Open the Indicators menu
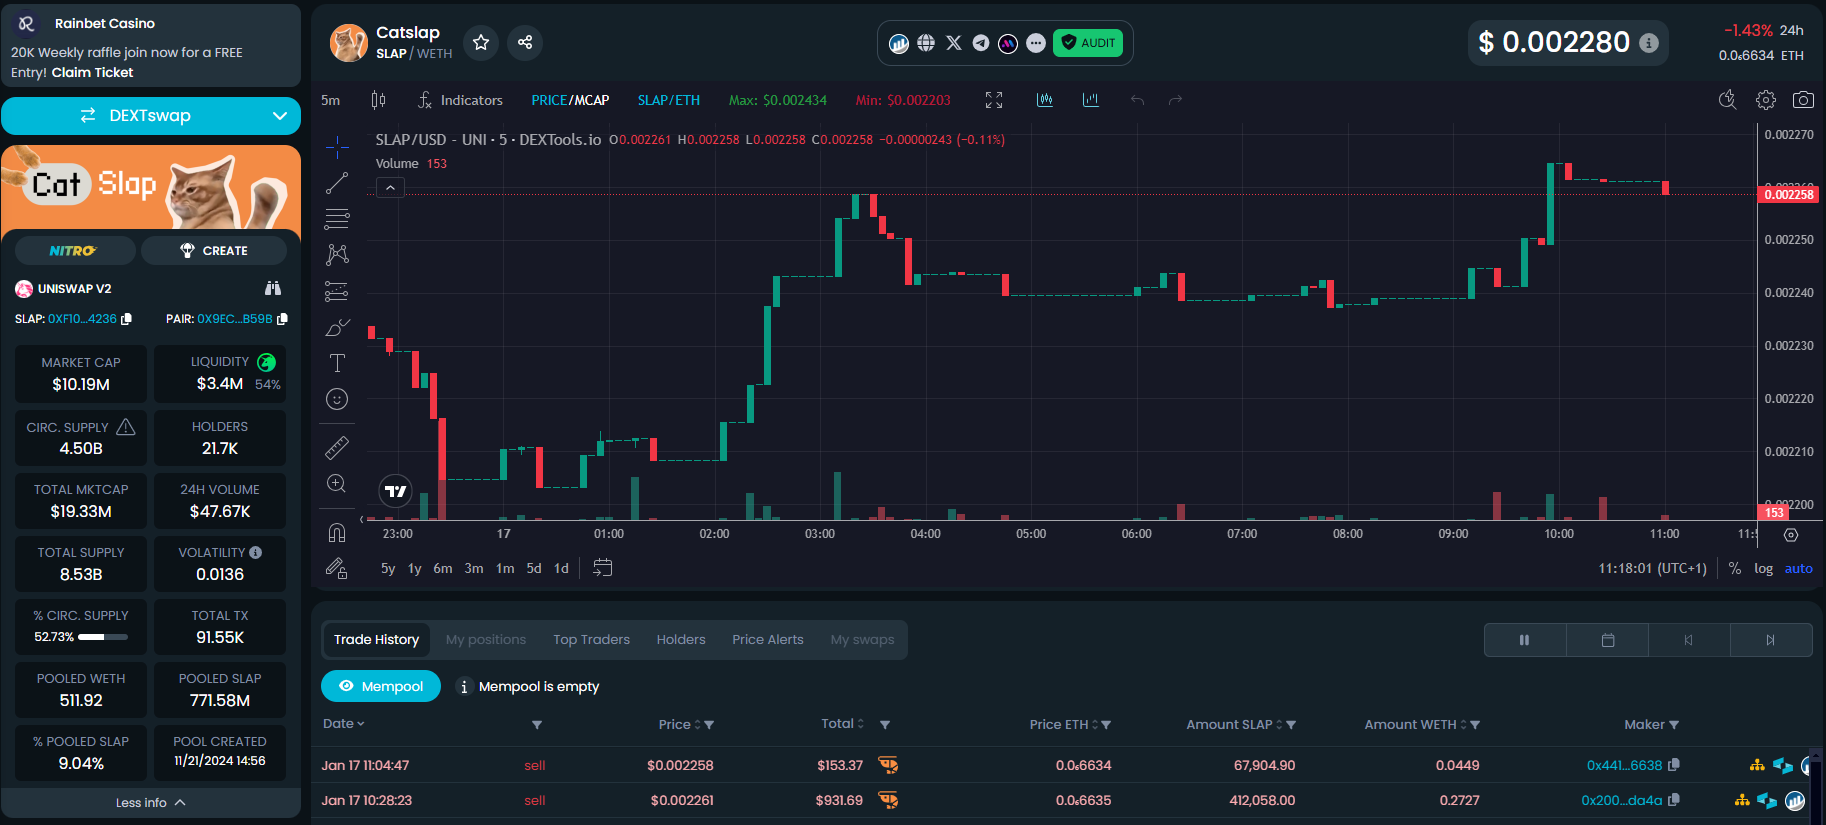The image size is (1826, 825). pos(460,100)
